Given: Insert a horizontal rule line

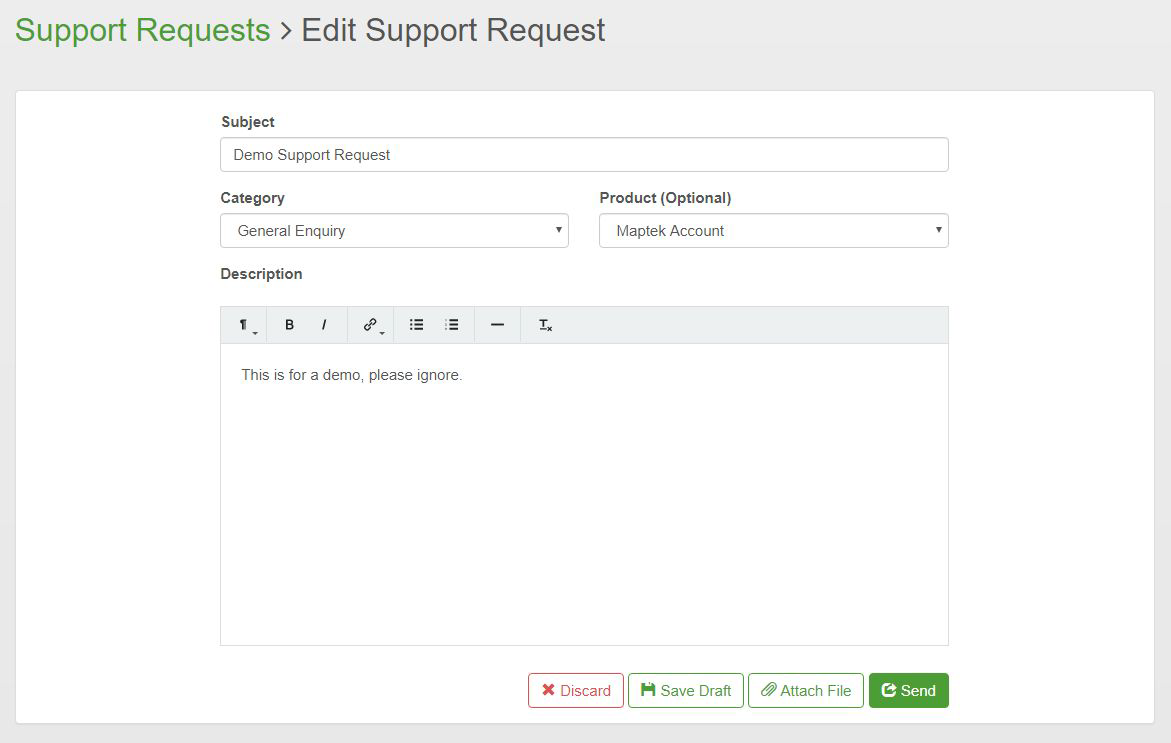Looking at the screenshot, I should point(497,325).
